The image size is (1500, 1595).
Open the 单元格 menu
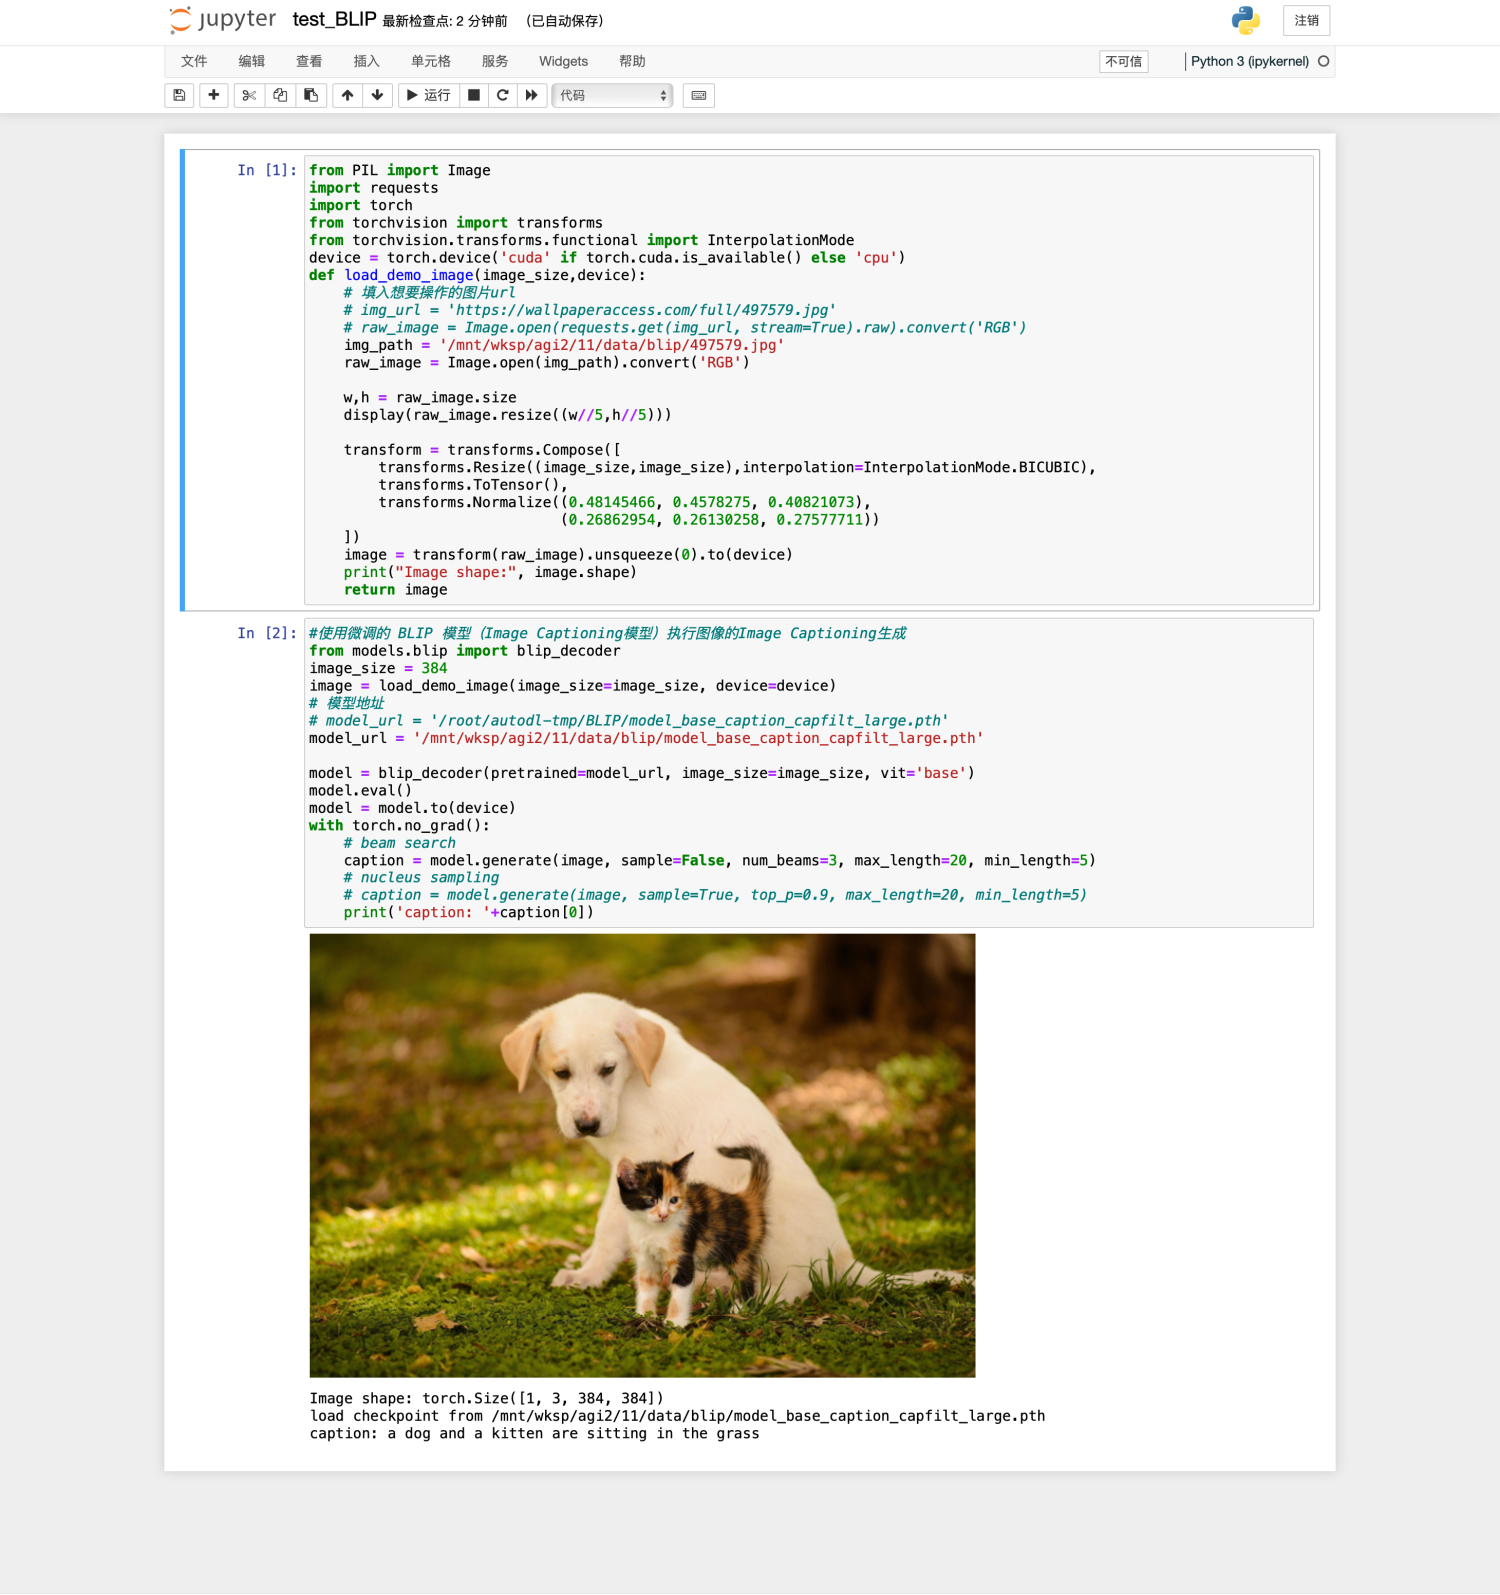click(431, 61)
